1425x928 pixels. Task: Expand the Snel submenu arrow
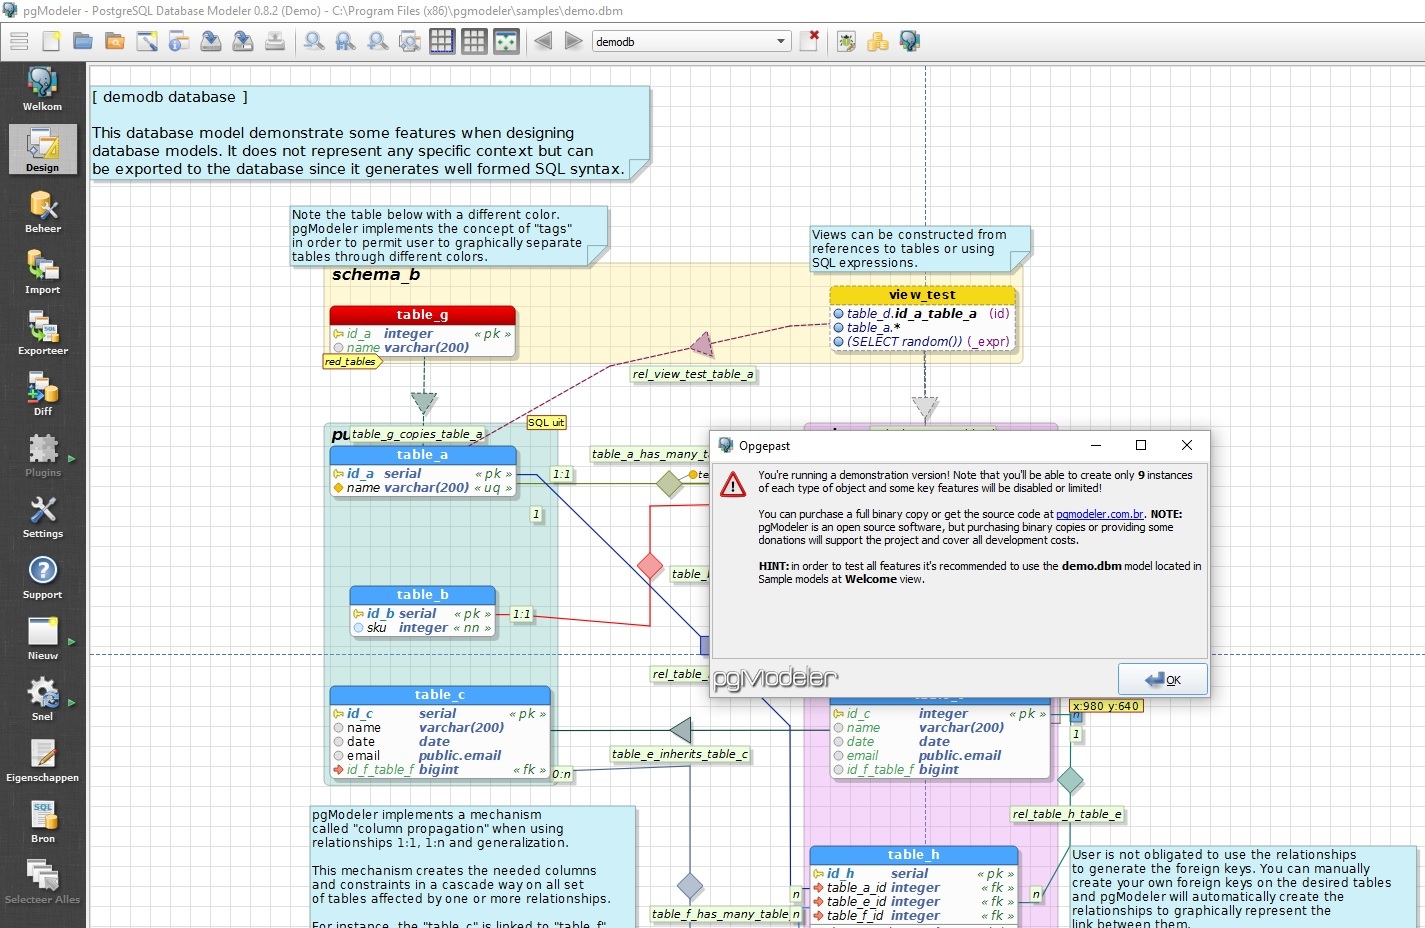coord(72,703)
